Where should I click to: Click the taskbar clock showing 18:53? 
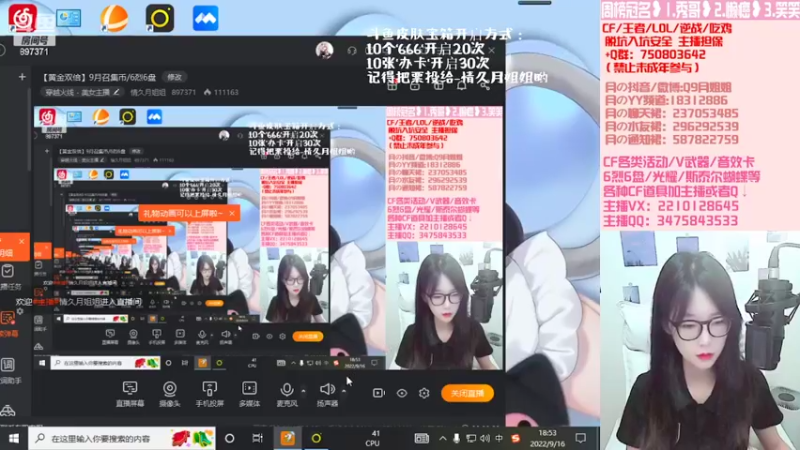tap(547, 438)
